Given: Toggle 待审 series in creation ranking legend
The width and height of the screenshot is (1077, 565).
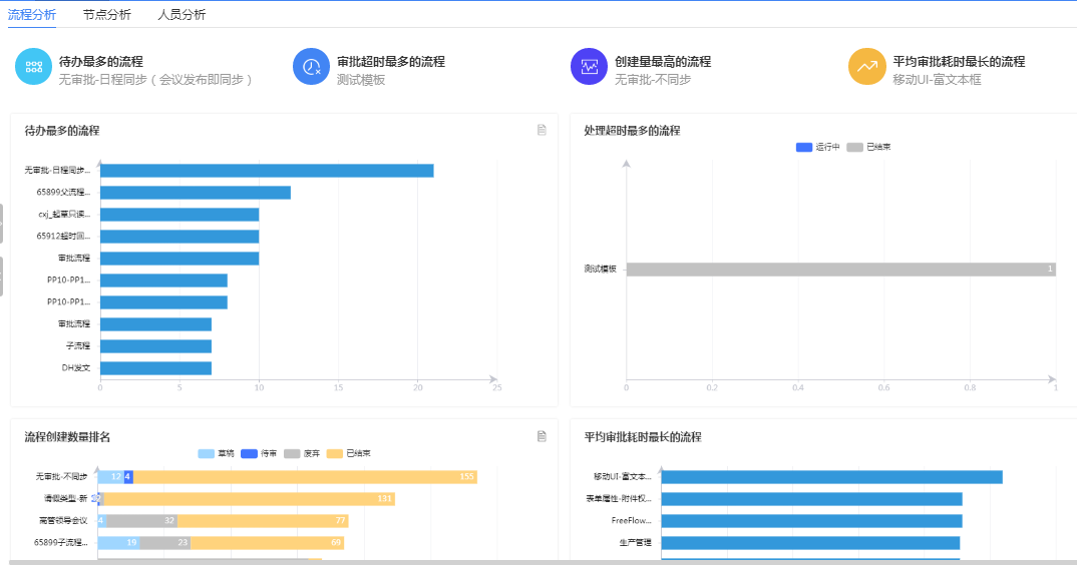Looking at the screenshot, I should tap(259, 453).
